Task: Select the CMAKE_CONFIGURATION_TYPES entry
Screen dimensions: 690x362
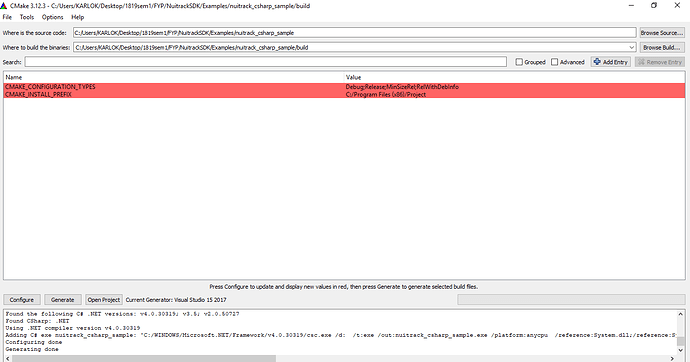Action: pos(50,87)
